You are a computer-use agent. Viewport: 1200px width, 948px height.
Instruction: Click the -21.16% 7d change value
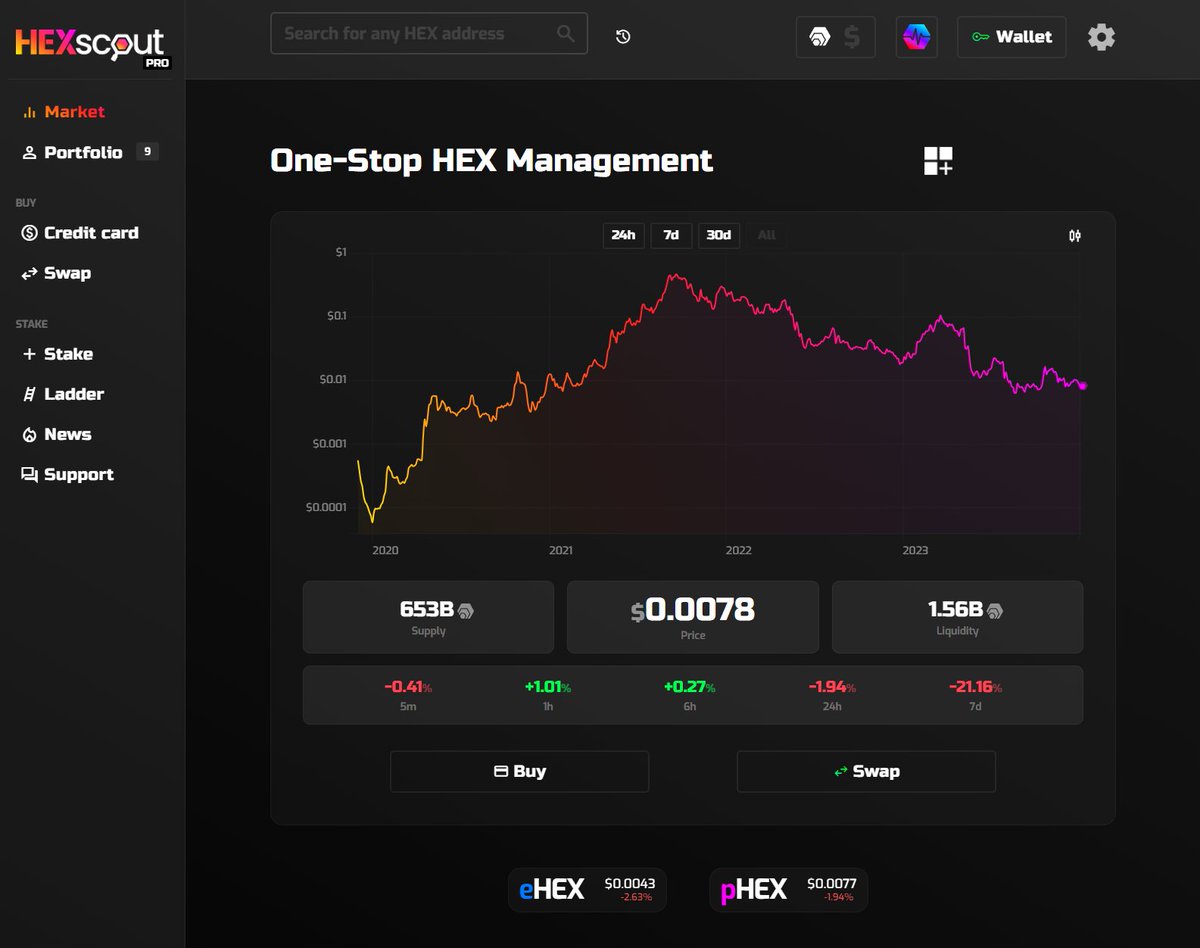pyautogui.click(x=975, y=687)
